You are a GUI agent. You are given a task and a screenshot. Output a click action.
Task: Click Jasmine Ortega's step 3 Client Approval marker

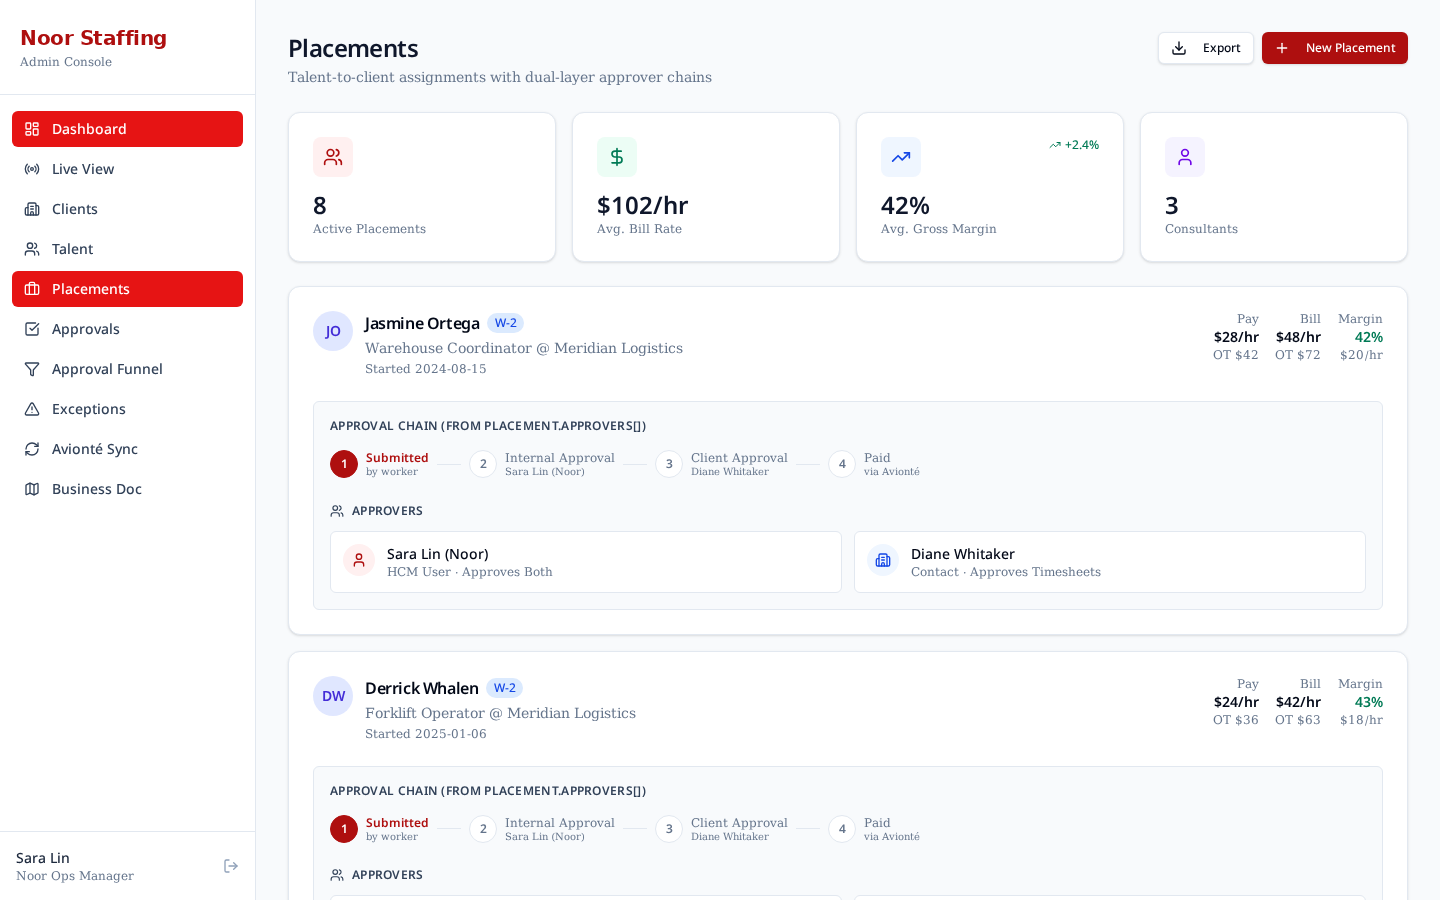tap(669, 464)
